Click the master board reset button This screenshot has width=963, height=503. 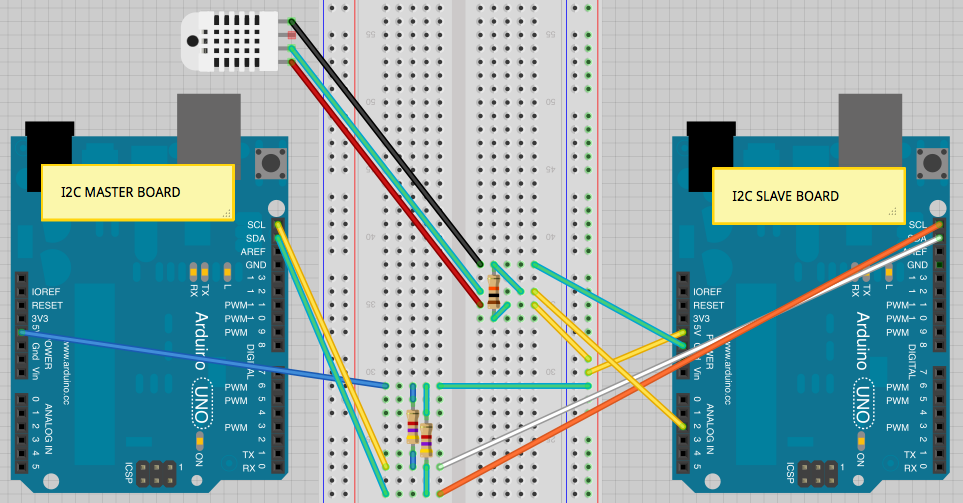[x=270, y=163]
